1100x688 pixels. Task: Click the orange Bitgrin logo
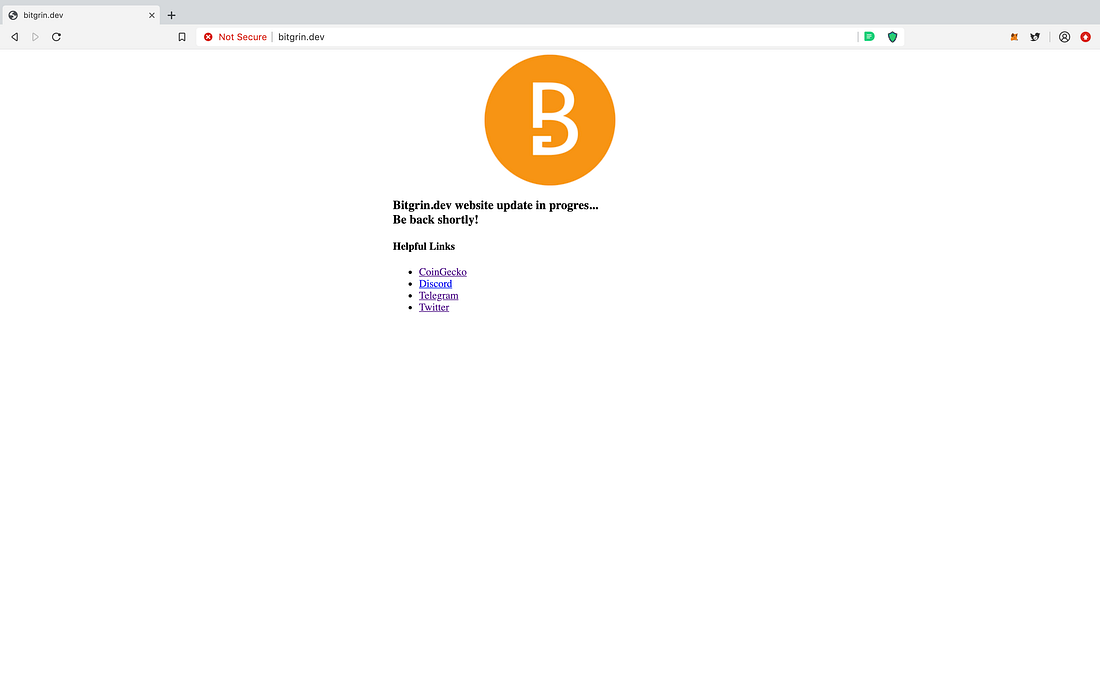click(550, 120)
